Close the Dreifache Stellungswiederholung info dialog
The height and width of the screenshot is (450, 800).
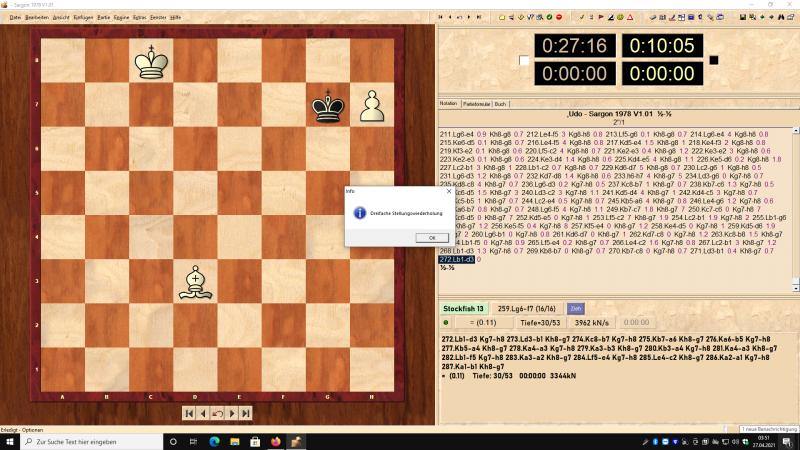pyautogui.click(x=448, y=190)
